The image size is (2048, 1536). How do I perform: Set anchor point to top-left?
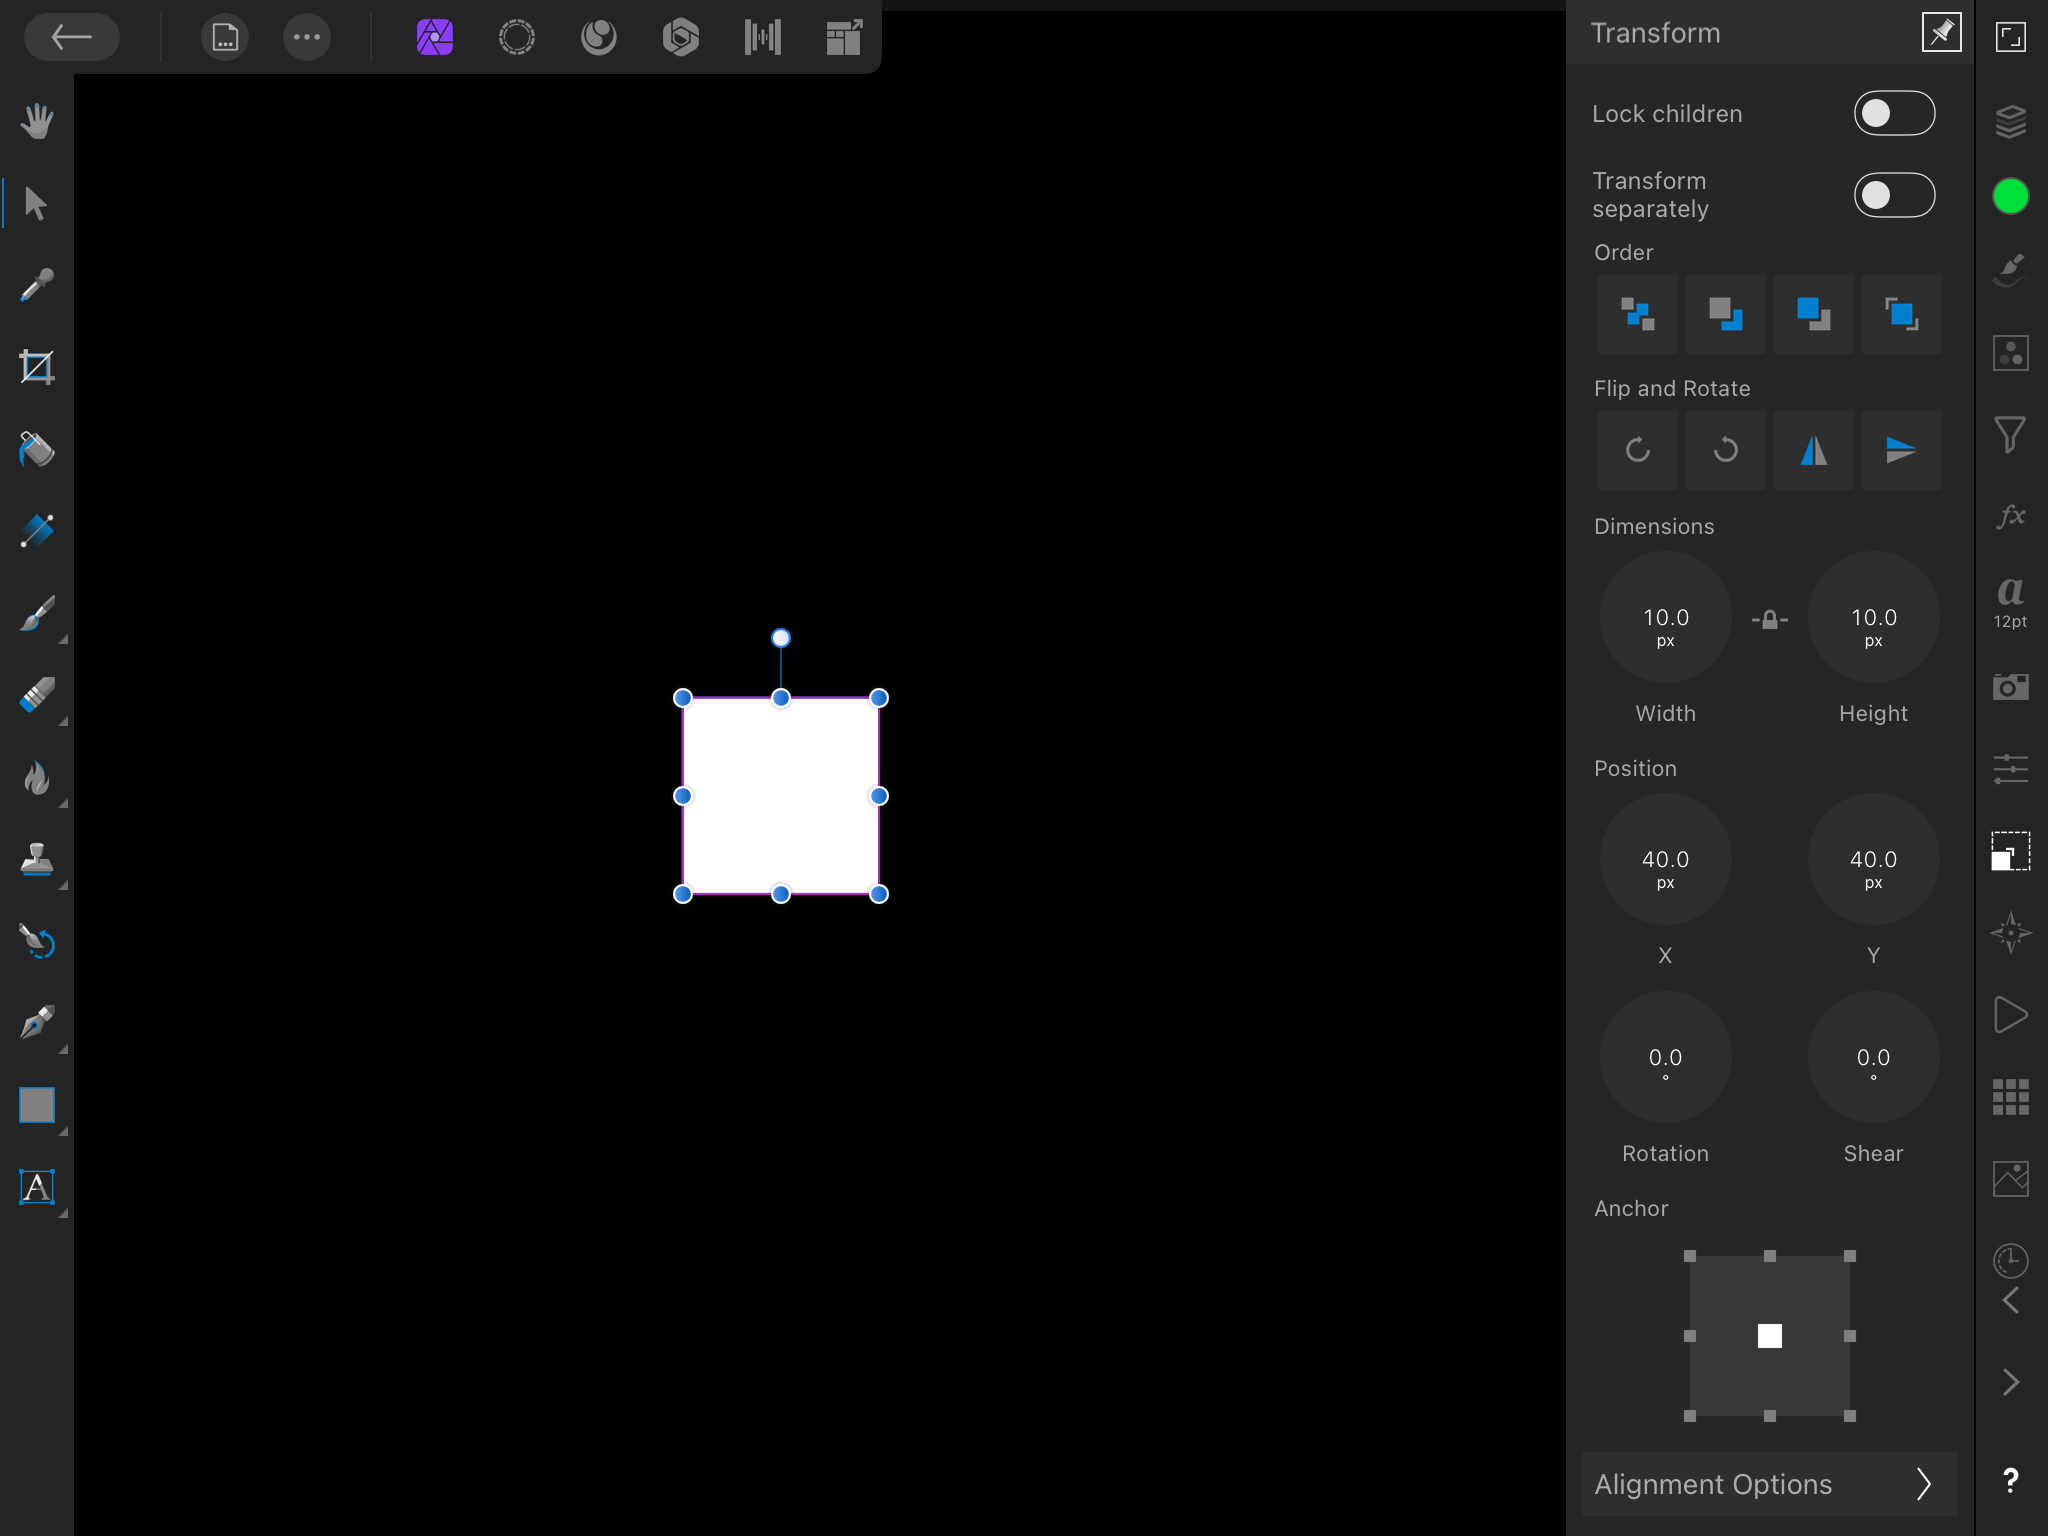pos(1690,1256)
